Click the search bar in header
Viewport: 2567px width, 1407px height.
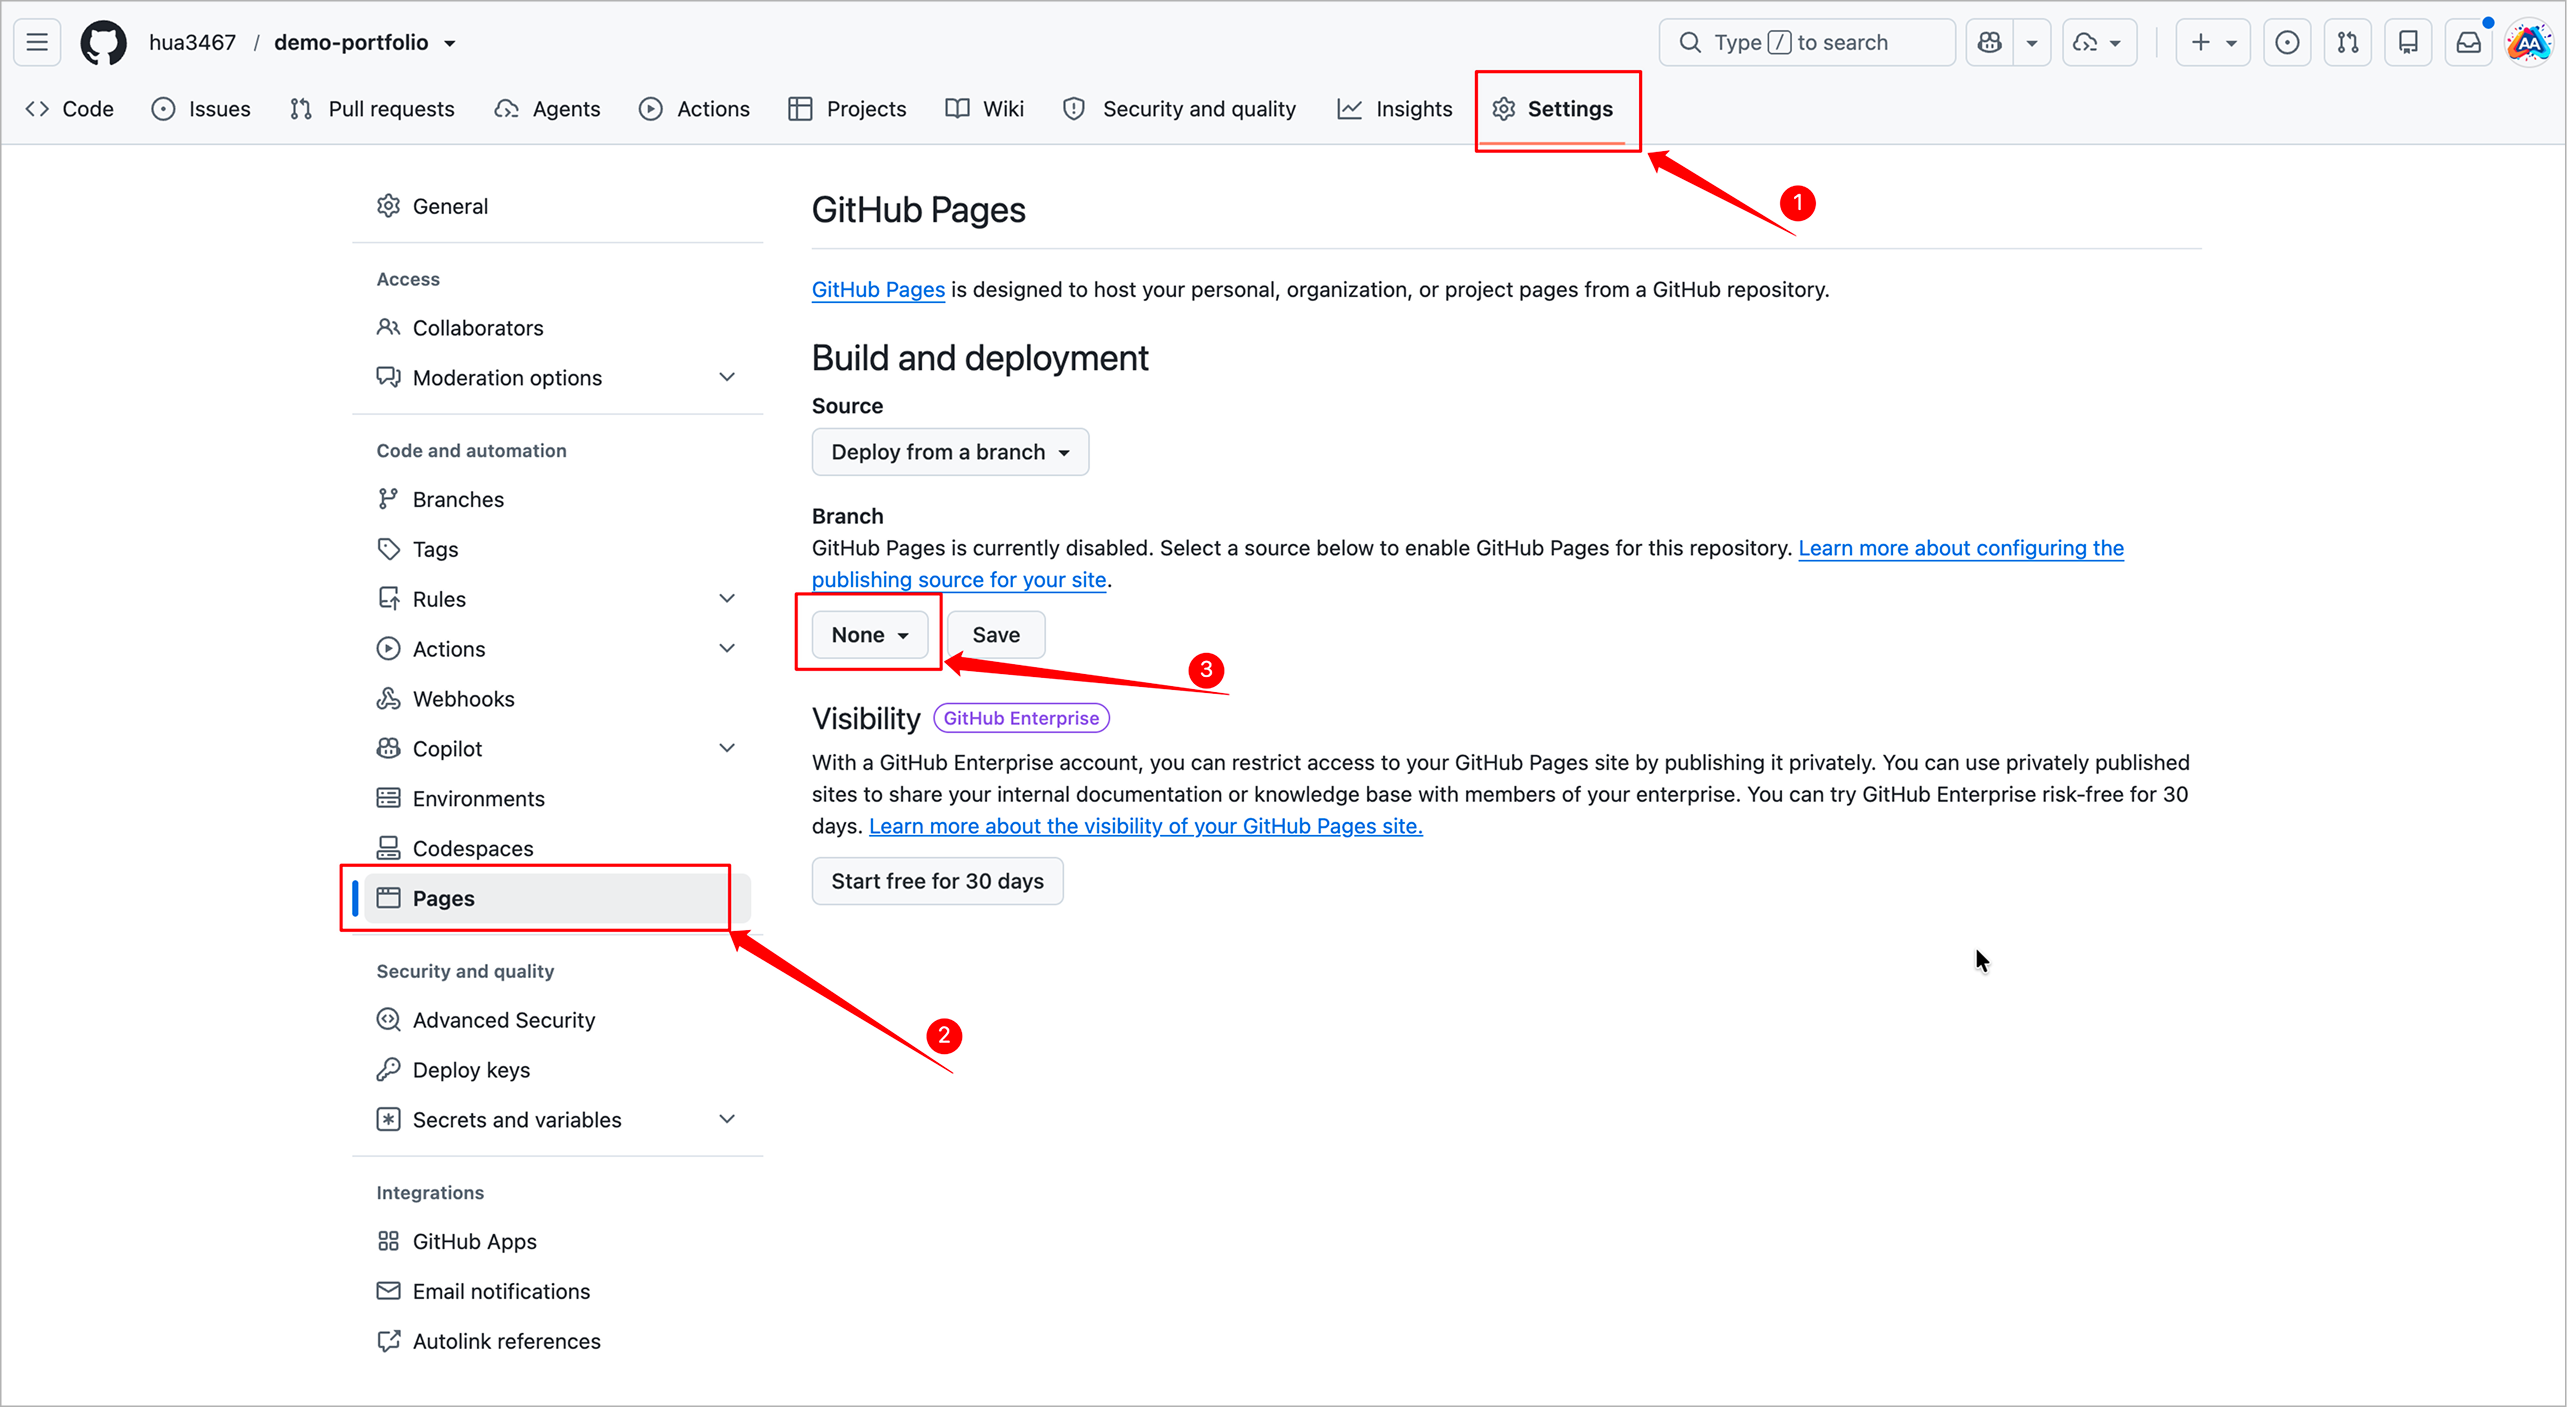[1806, 42]
